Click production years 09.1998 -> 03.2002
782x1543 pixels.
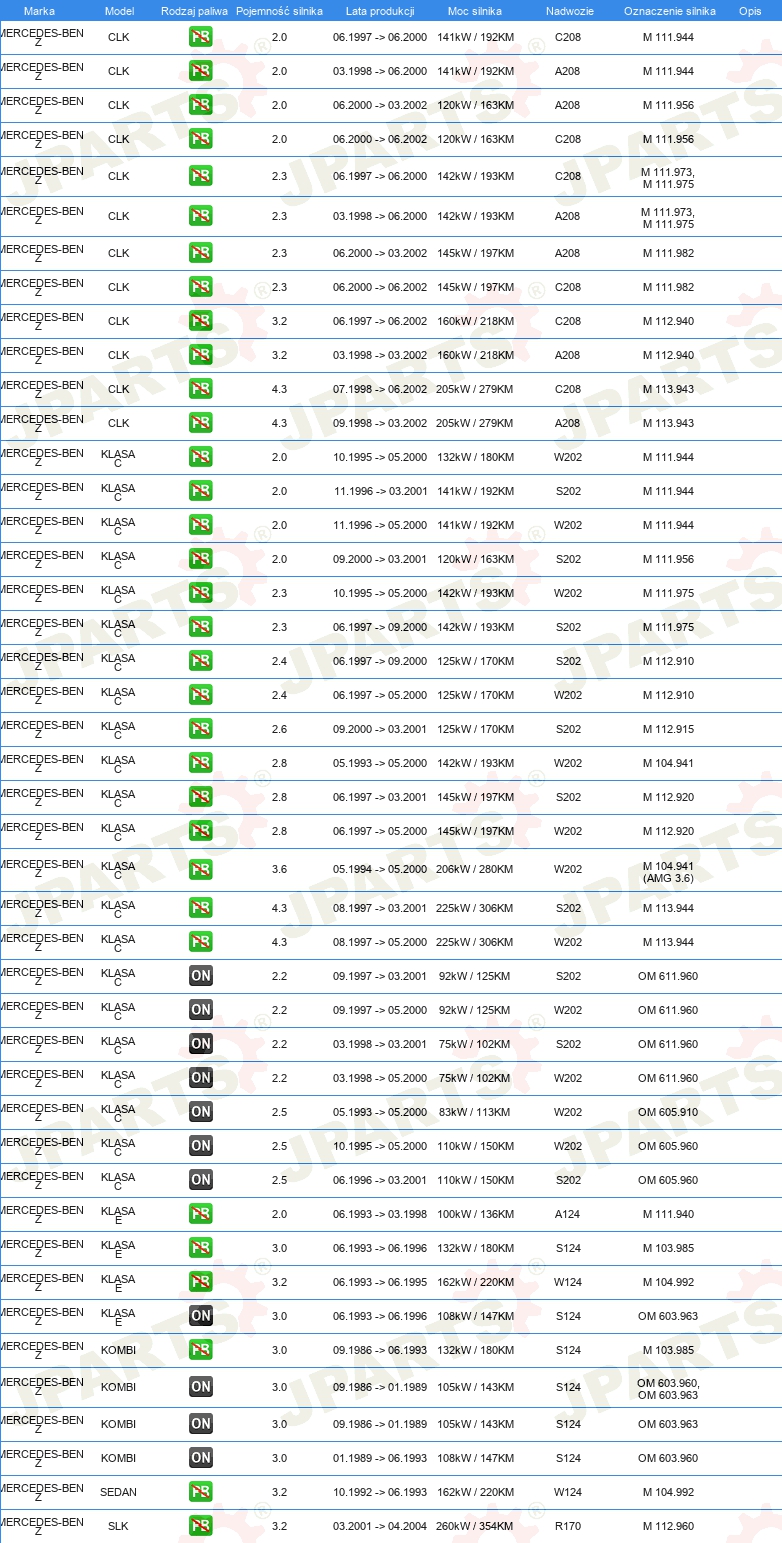[380, 423]
